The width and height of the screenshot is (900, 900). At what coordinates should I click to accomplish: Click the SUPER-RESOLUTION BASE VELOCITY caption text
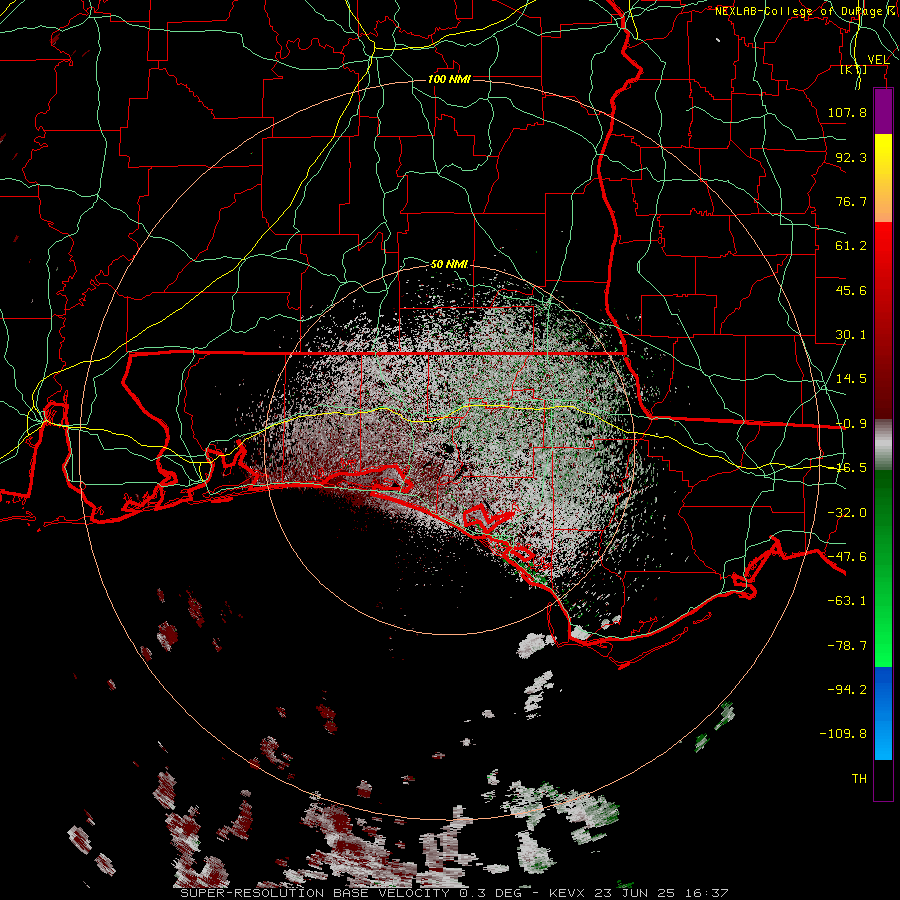pos(315,893)
